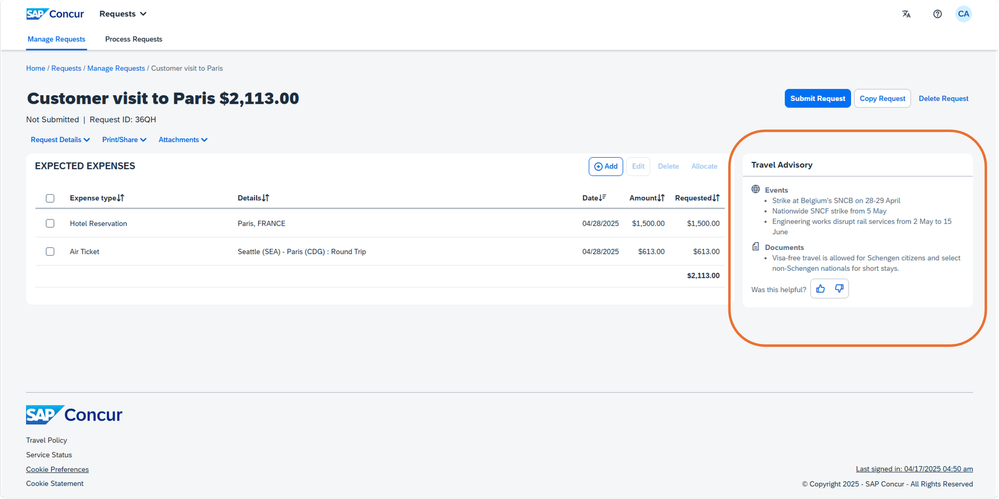Image resolution: width=999 pixels, height=499 pixels.
Task: Open the help question mark icon
Action: click(937, 14)
